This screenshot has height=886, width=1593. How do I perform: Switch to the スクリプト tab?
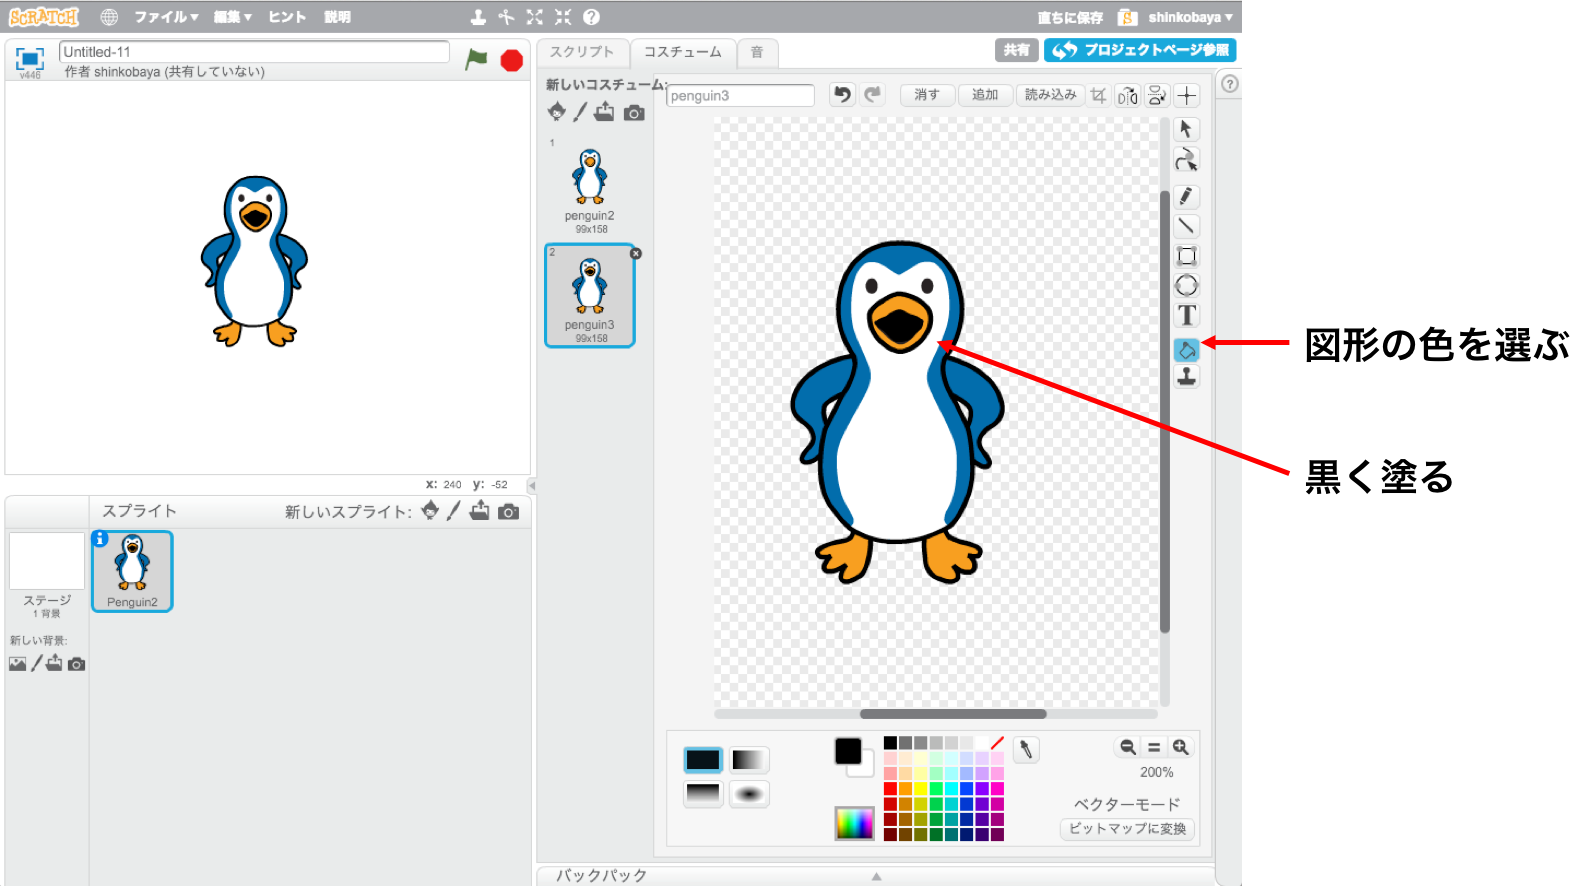tap(582, 52)
